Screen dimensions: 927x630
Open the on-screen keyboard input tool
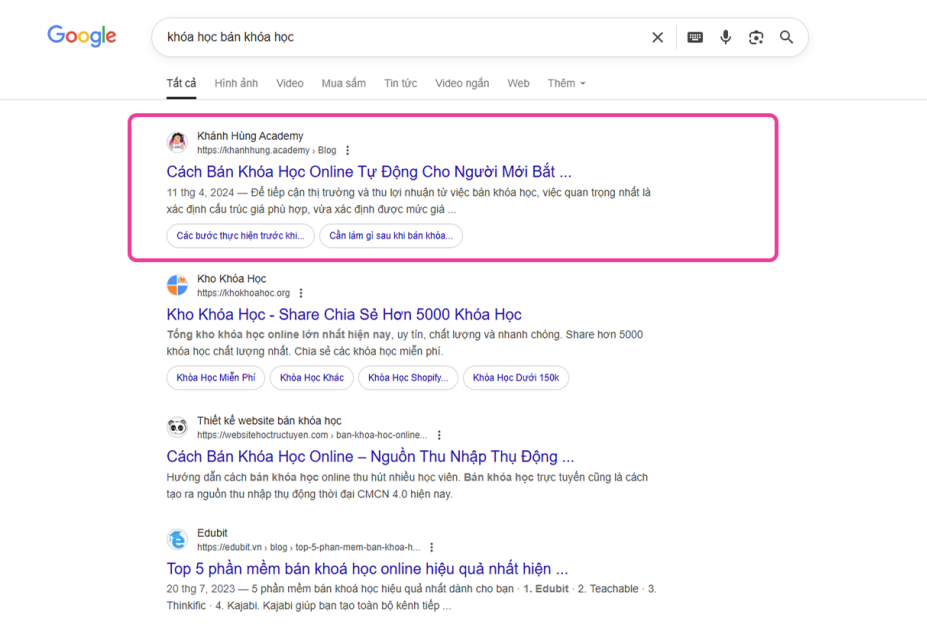[x=695, y=37]
